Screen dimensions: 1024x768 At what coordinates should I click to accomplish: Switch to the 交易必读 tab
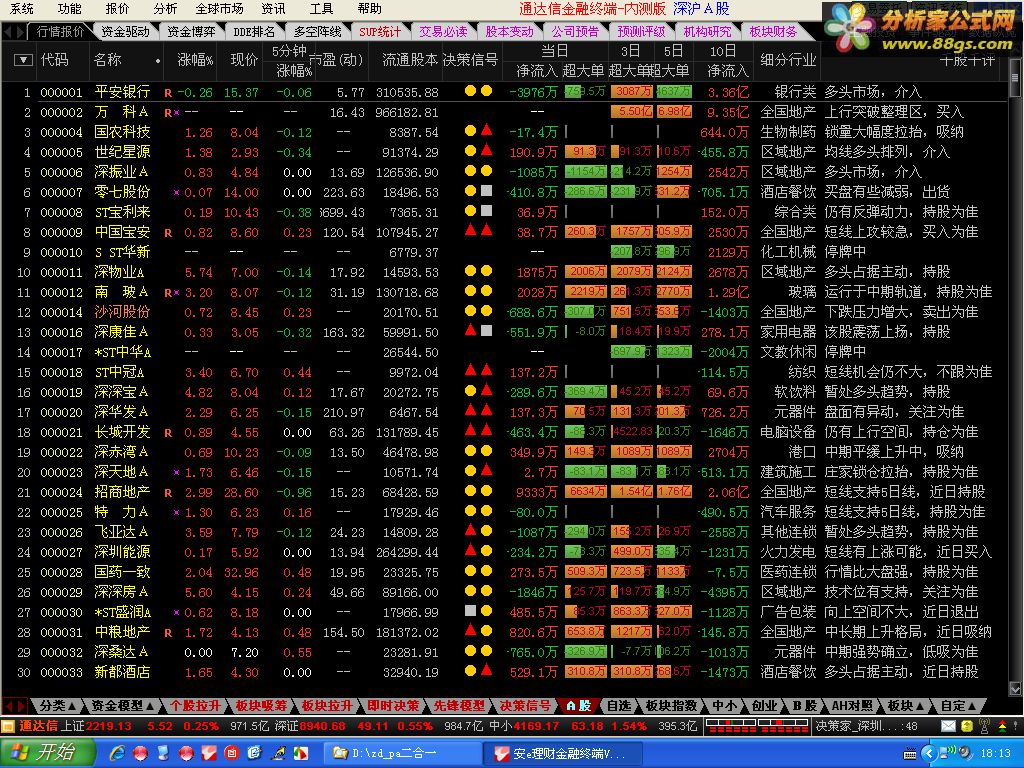point(443,31)
